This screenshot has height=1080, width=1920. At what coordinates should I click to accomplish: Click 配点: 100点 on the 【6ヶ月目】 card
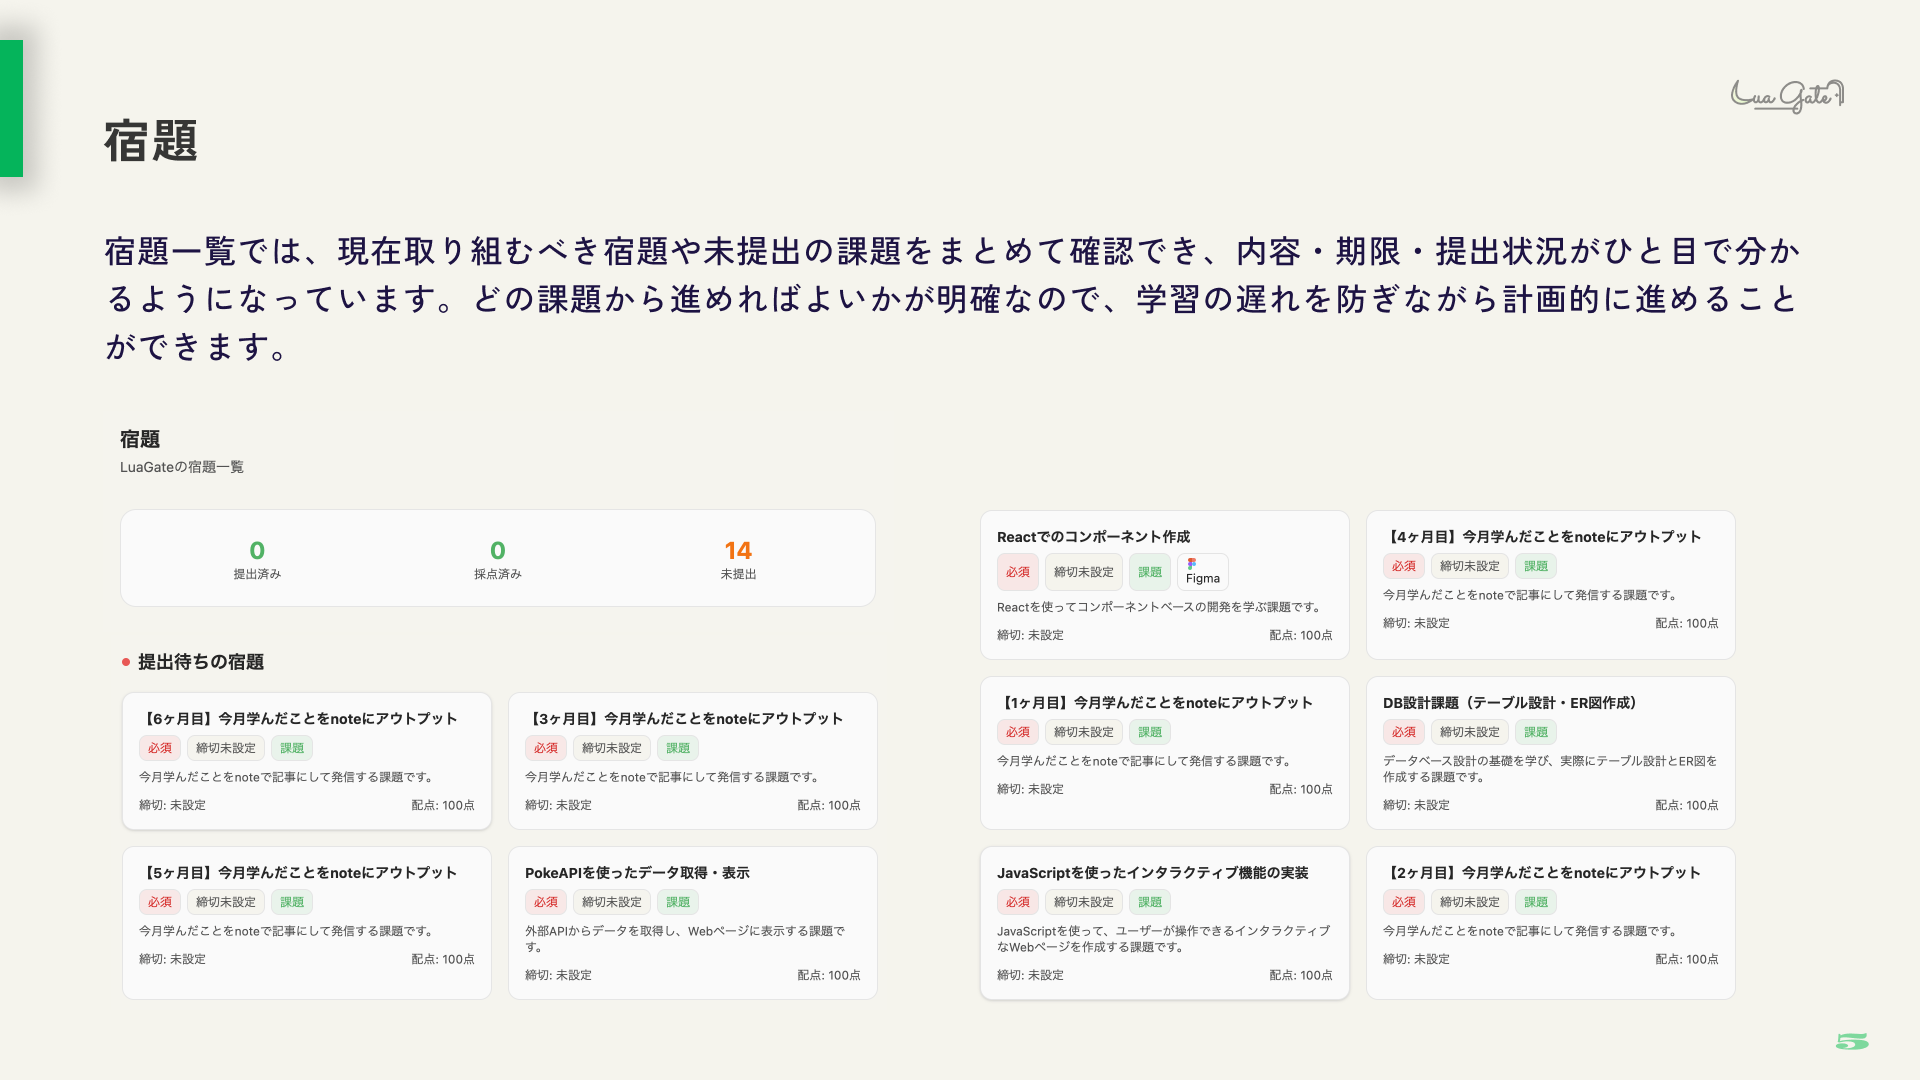tap(443, 805)
